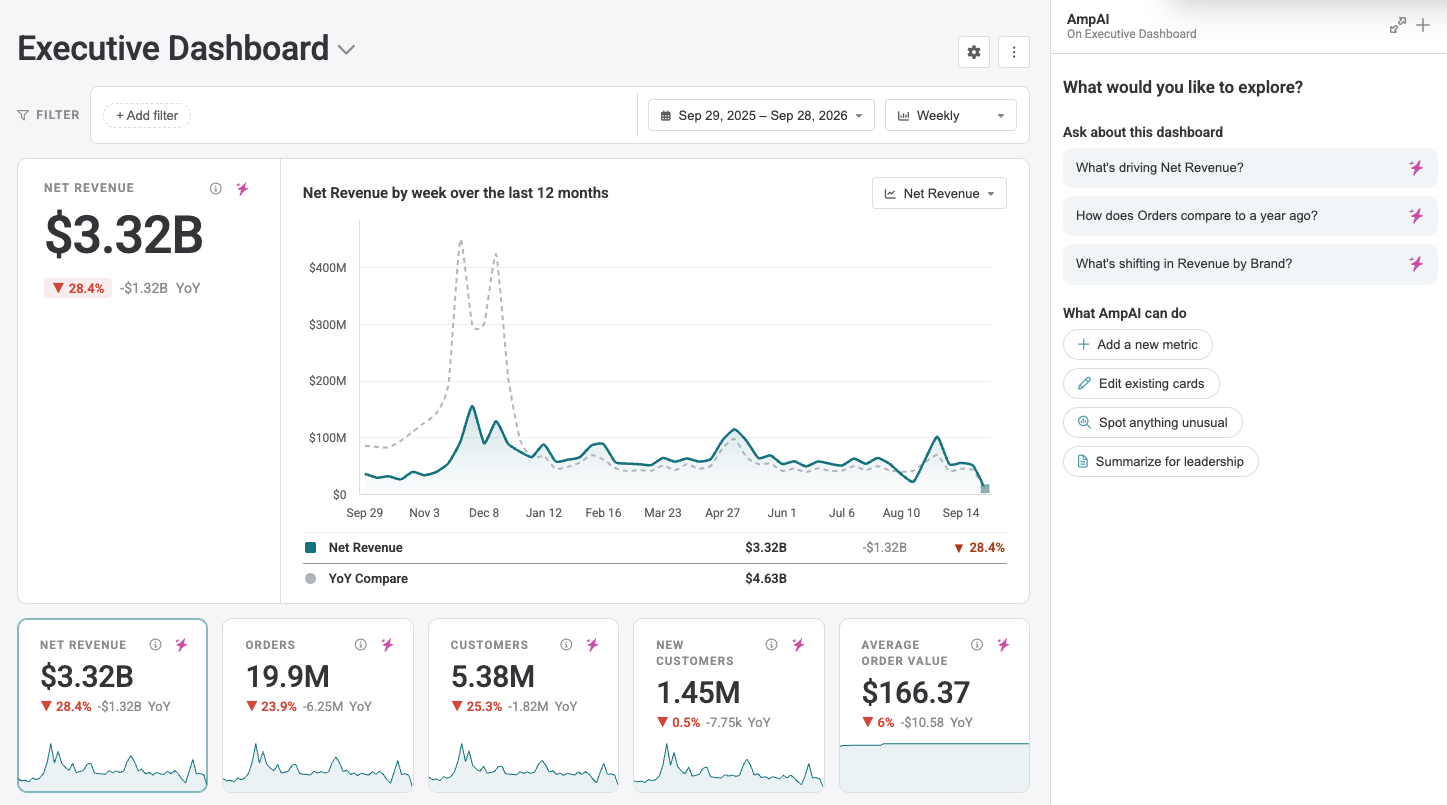This screenshot has width=1447, height=805.
Task: Open the Net Revenue chart metric dropdown
Action: pyautogui.click(x=940, y=193)
